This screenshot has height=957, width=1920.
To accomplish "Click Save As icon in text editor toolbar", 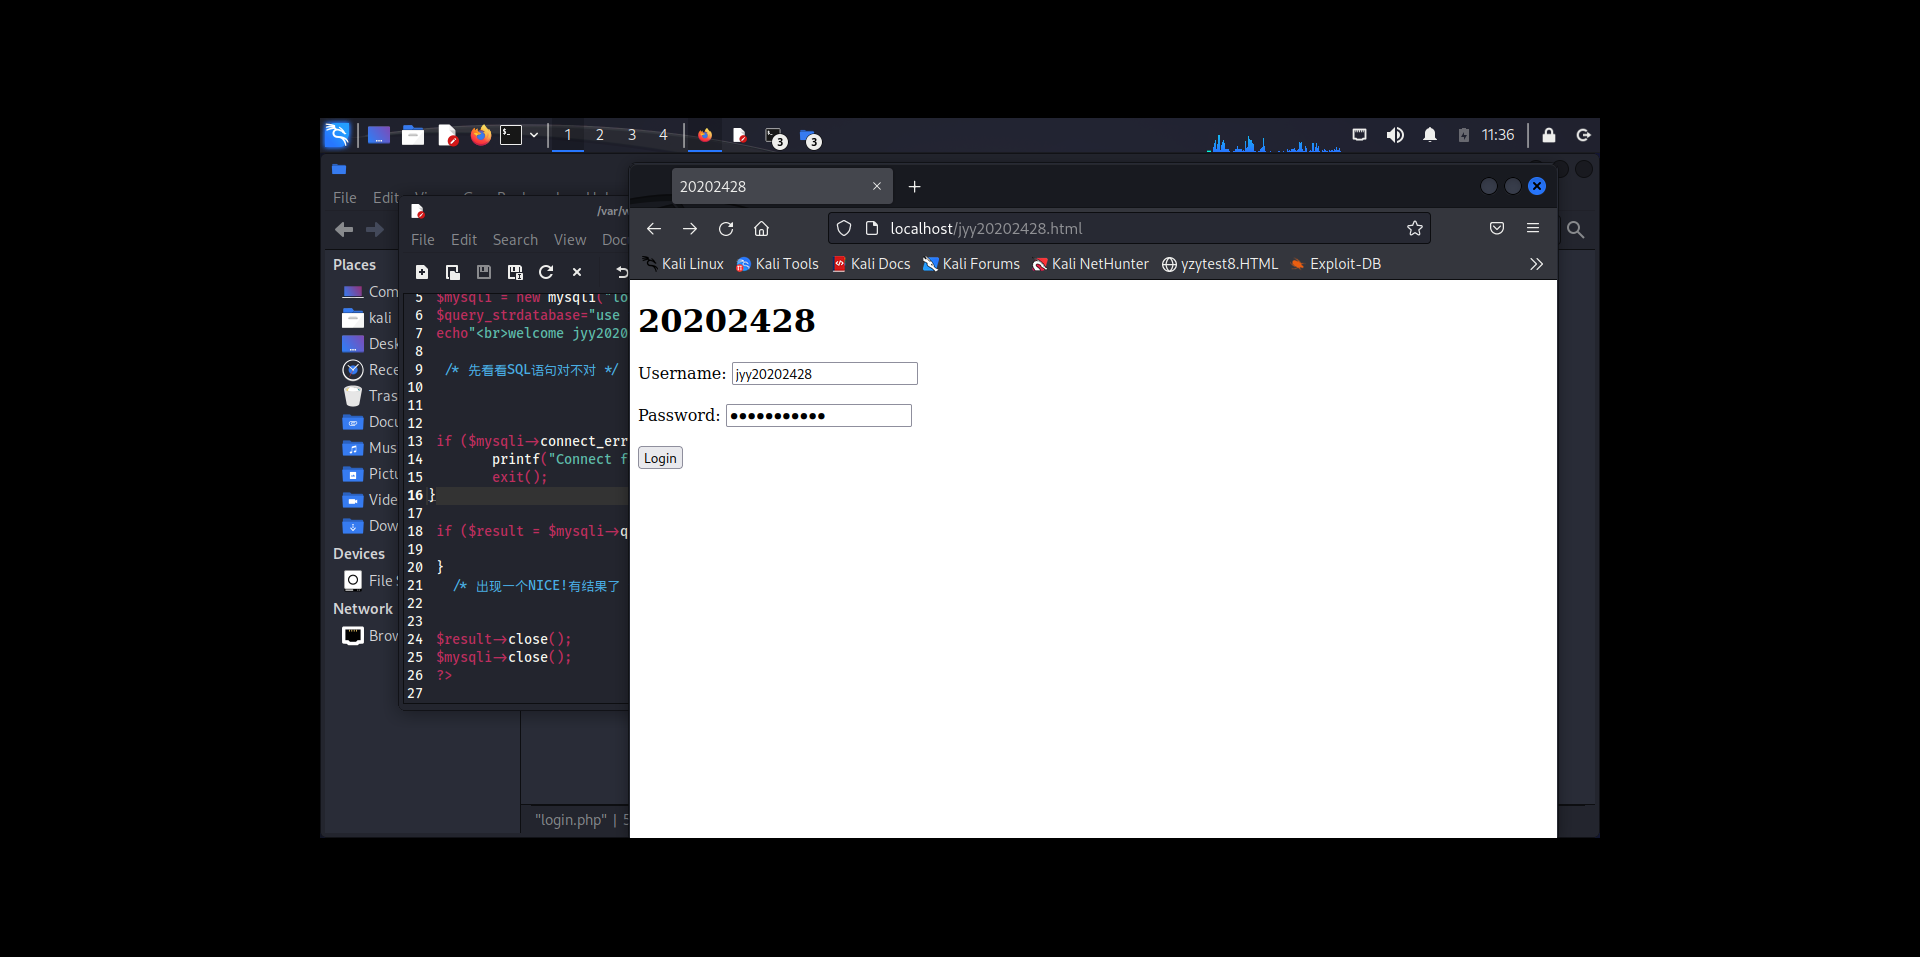I will coord(515,272).
